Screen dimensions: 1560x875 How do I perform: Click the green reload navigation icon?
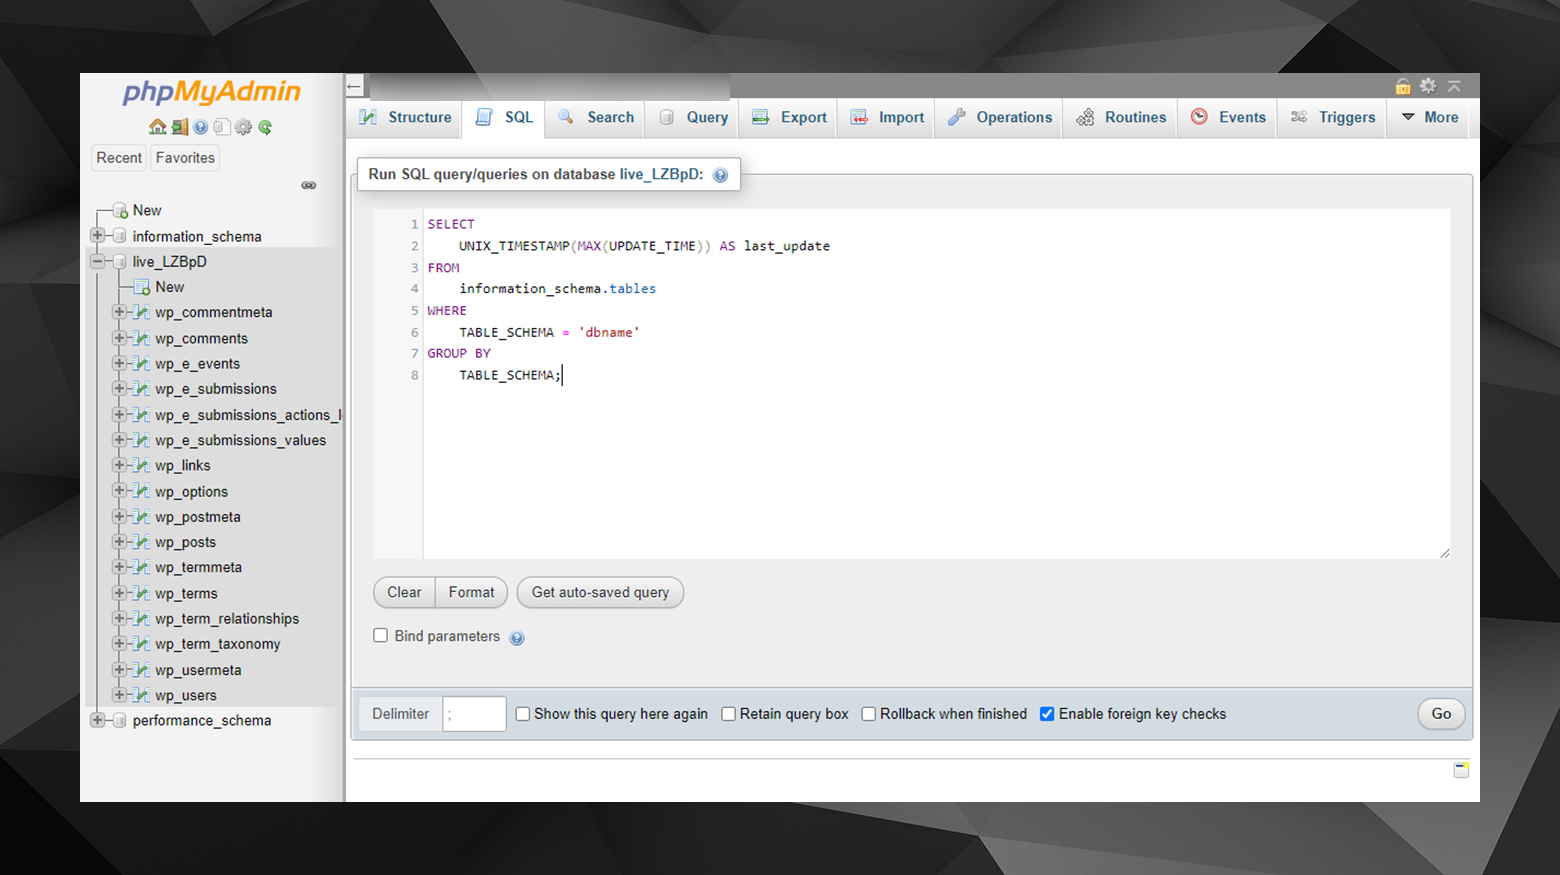(x=265, y=127)
